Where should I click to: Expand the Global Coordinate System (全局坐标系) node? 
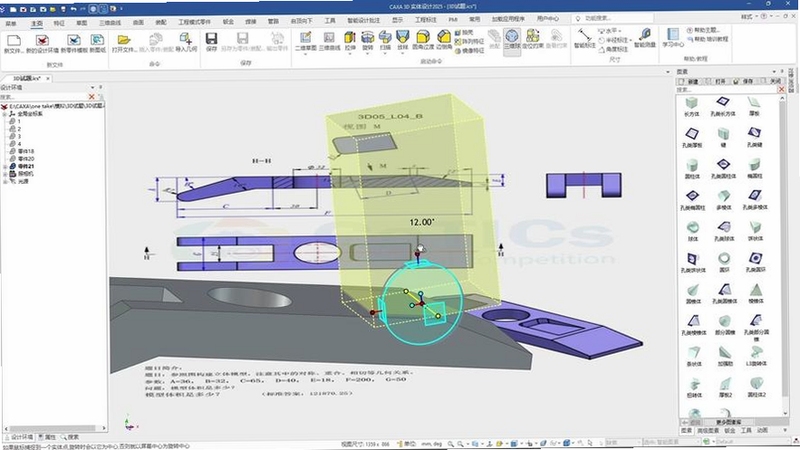(x=5, y=114)
